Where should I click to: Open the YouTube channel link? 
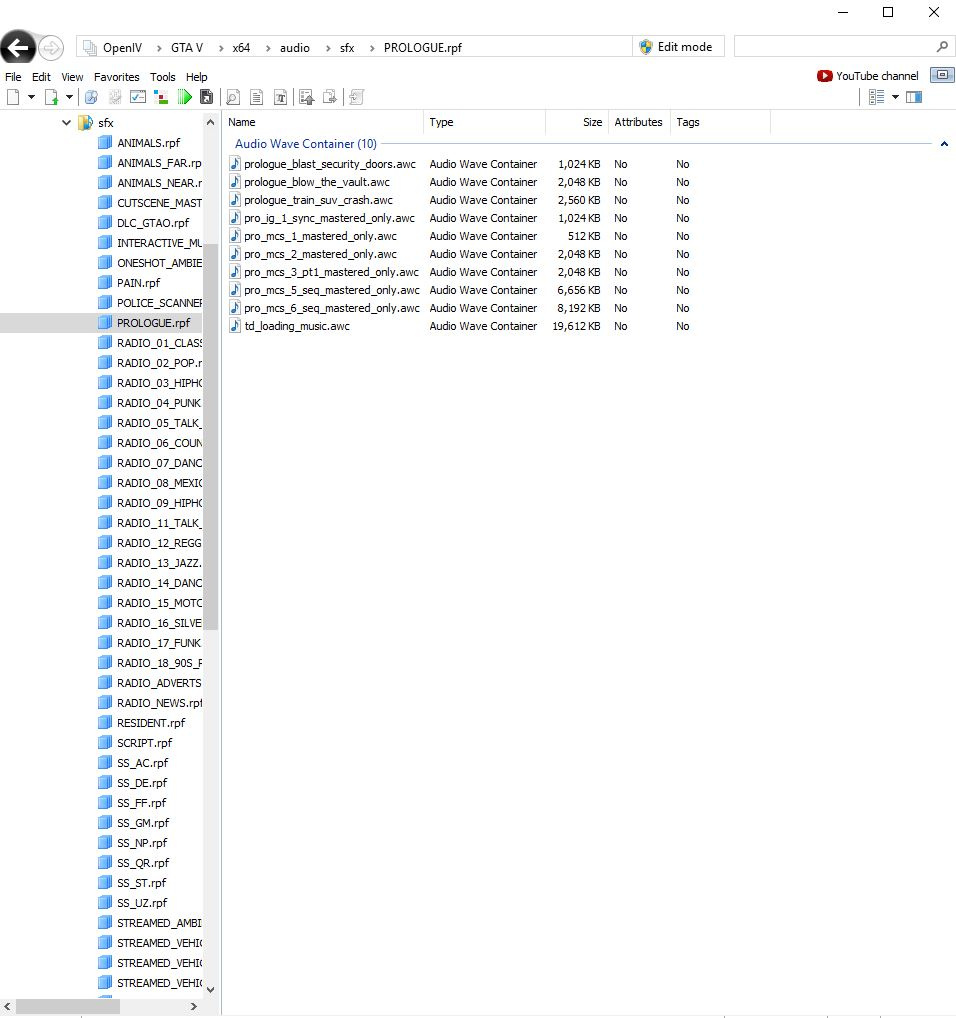pyautogui.click(x=868, y=76)
